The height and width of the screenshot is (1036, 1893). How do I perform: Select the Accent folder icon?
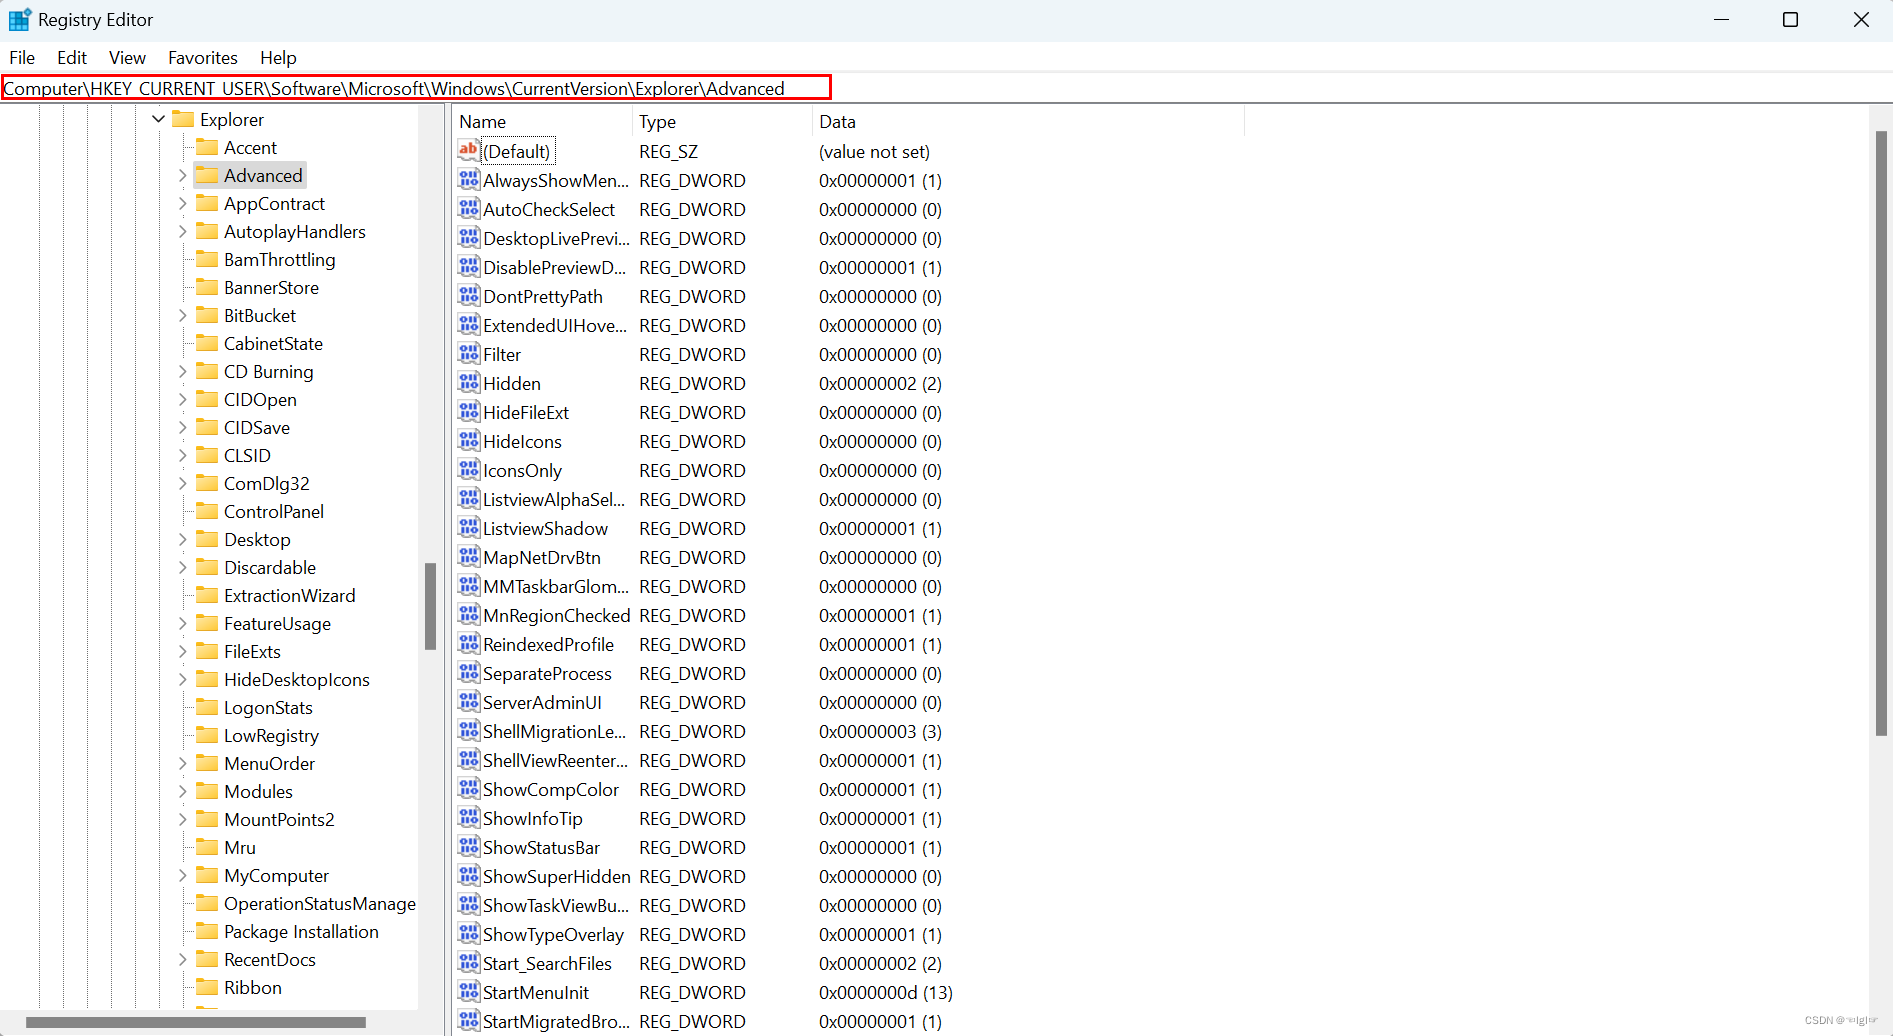[207, 147]
